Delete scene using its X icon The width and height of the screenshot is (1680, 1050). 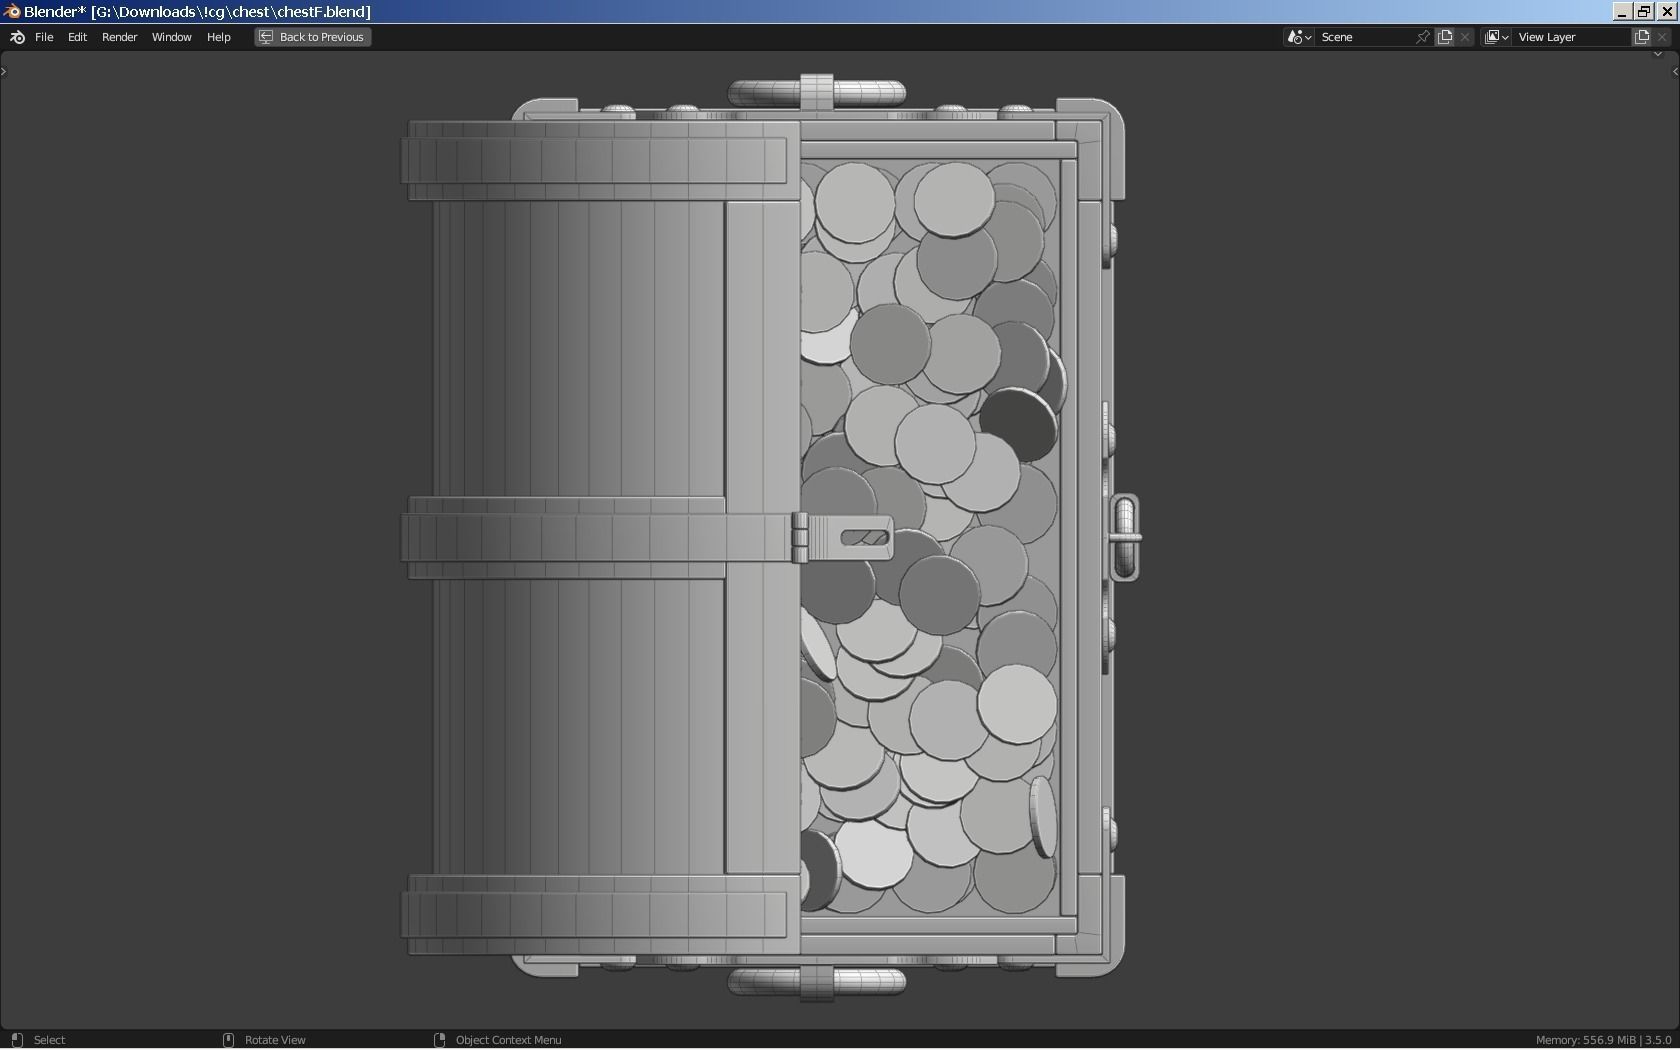(1465, 37)
